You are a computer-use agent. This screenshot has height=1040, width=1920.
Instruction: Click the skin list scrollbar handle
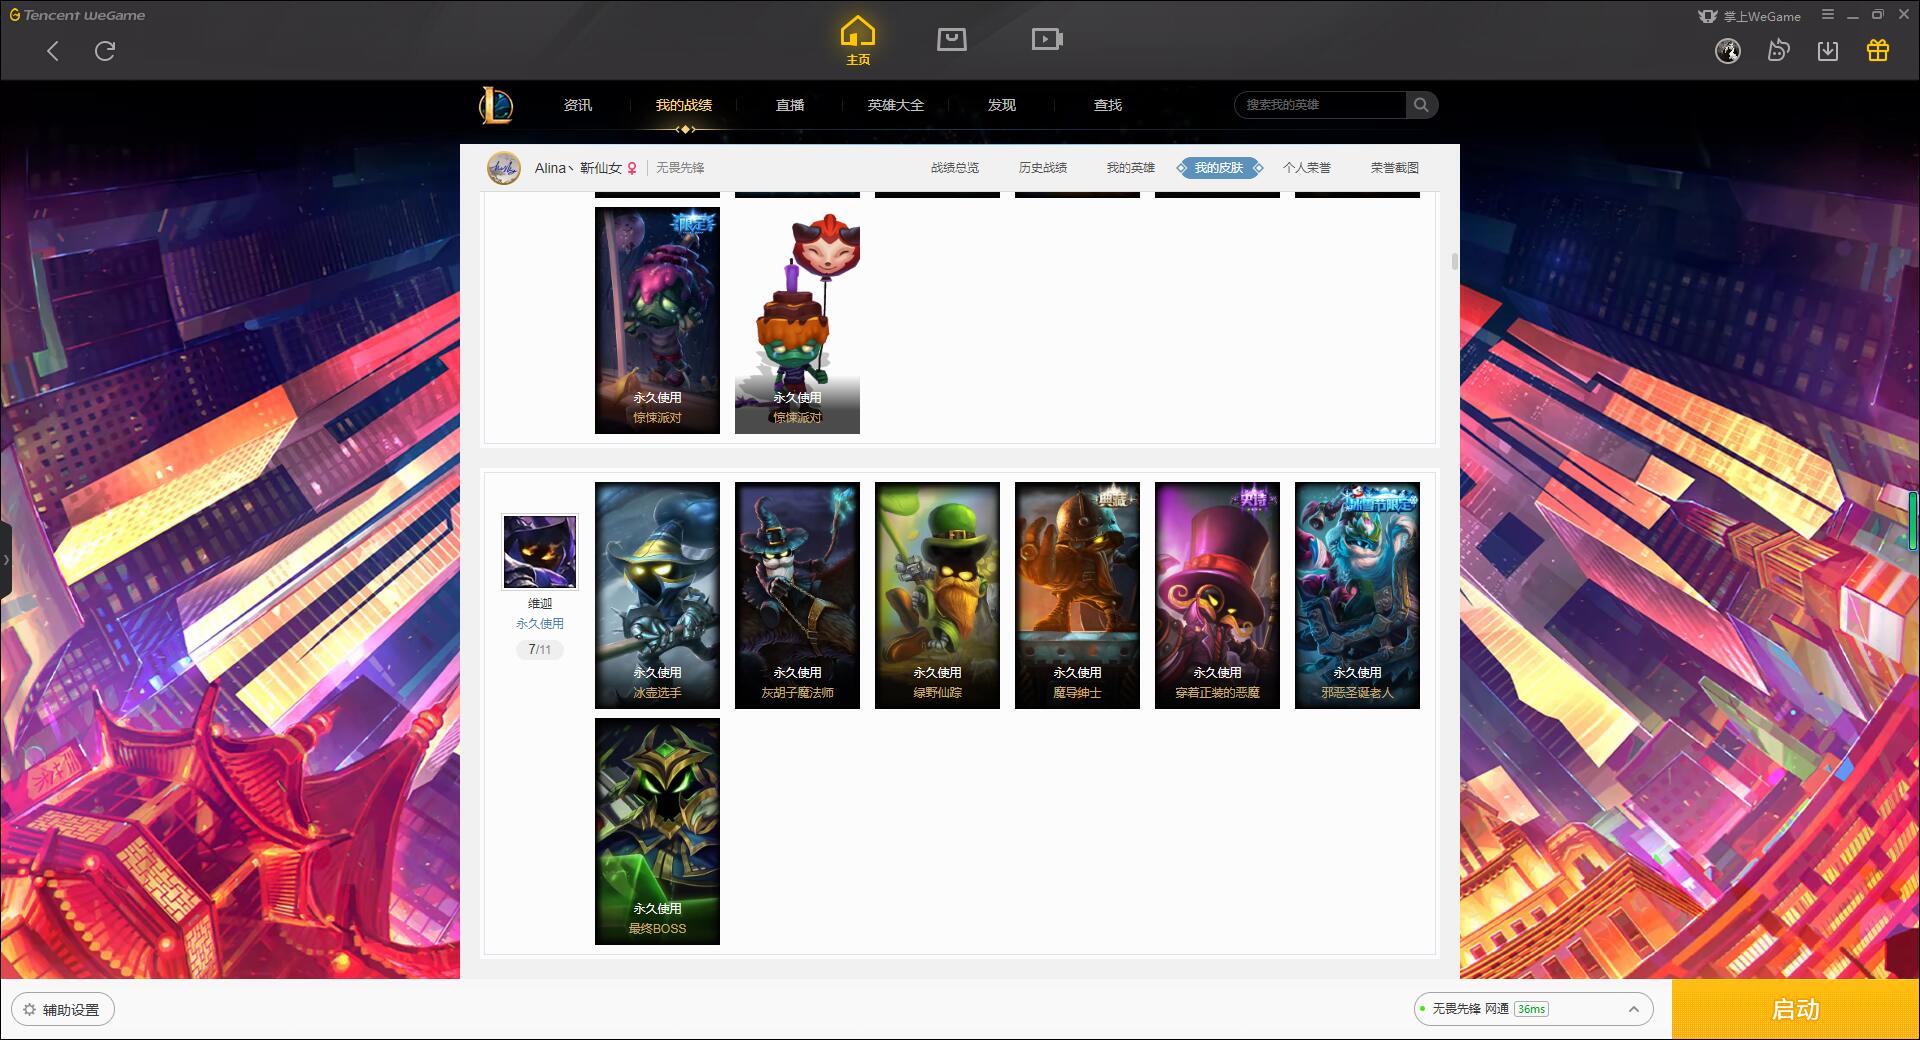click(1454, 262)
